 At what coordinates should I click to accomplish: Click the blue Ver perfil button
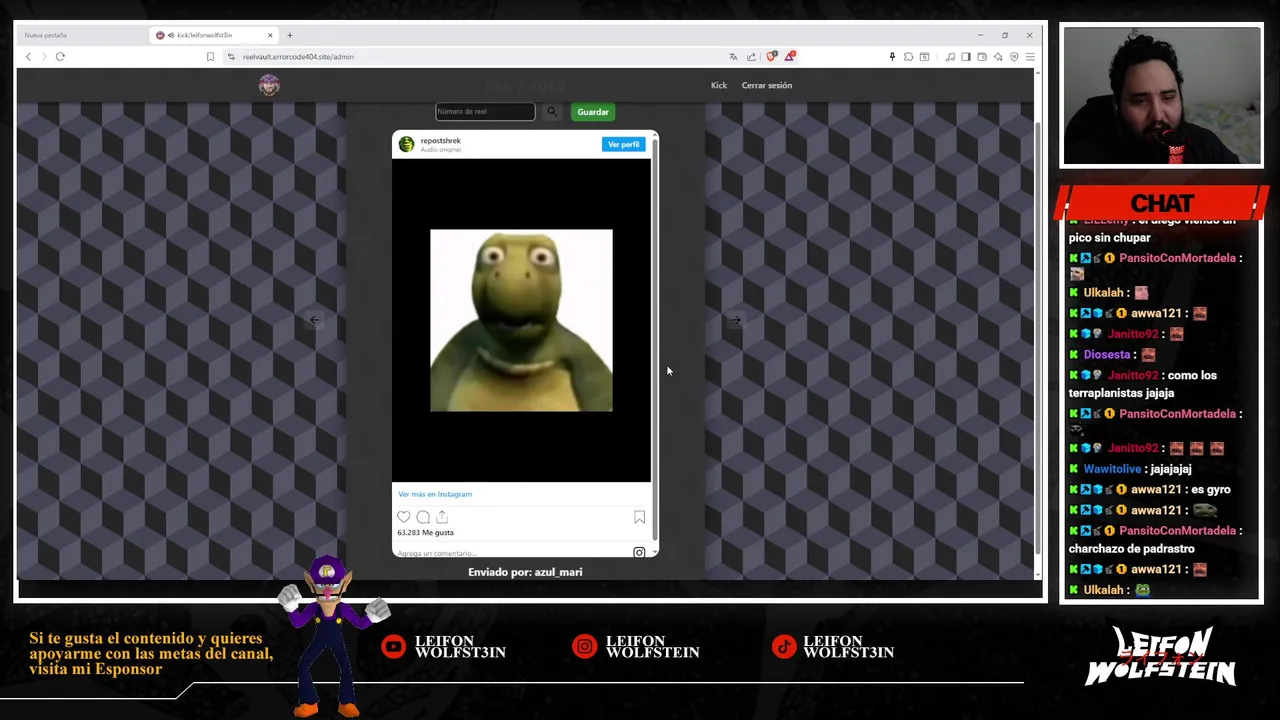(623, 144)
